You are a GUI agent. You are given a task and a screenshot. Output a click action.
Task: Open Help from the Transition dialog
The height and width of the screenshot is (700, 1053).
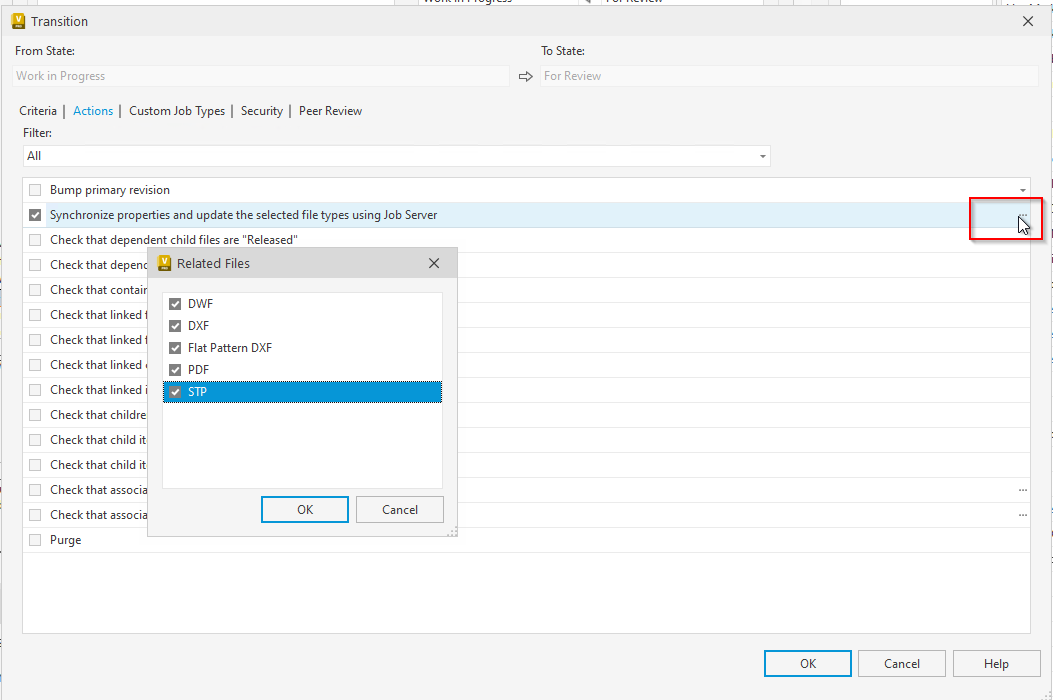(x=995, y=663)
